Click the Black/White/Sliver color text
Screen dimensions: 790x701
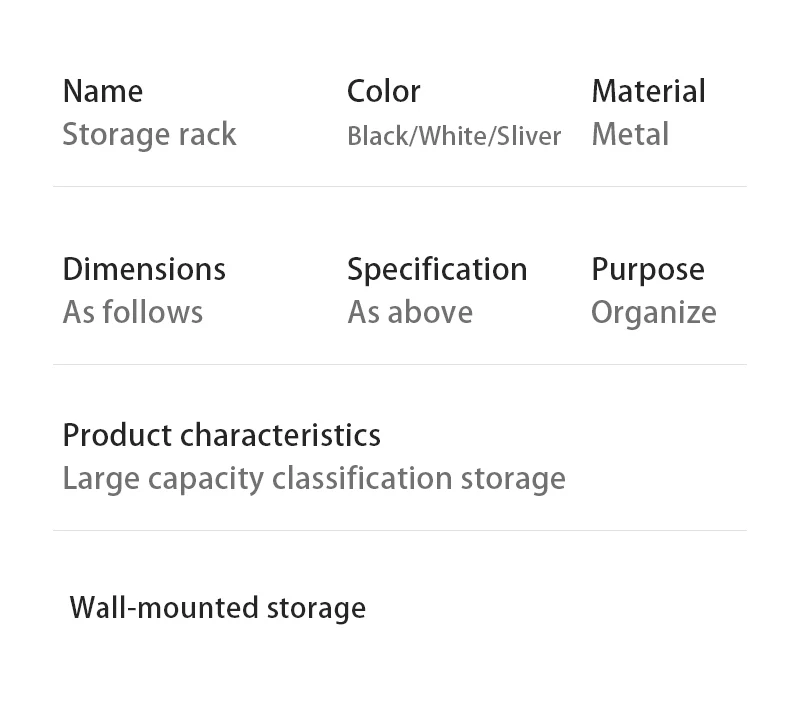(454, 136)
